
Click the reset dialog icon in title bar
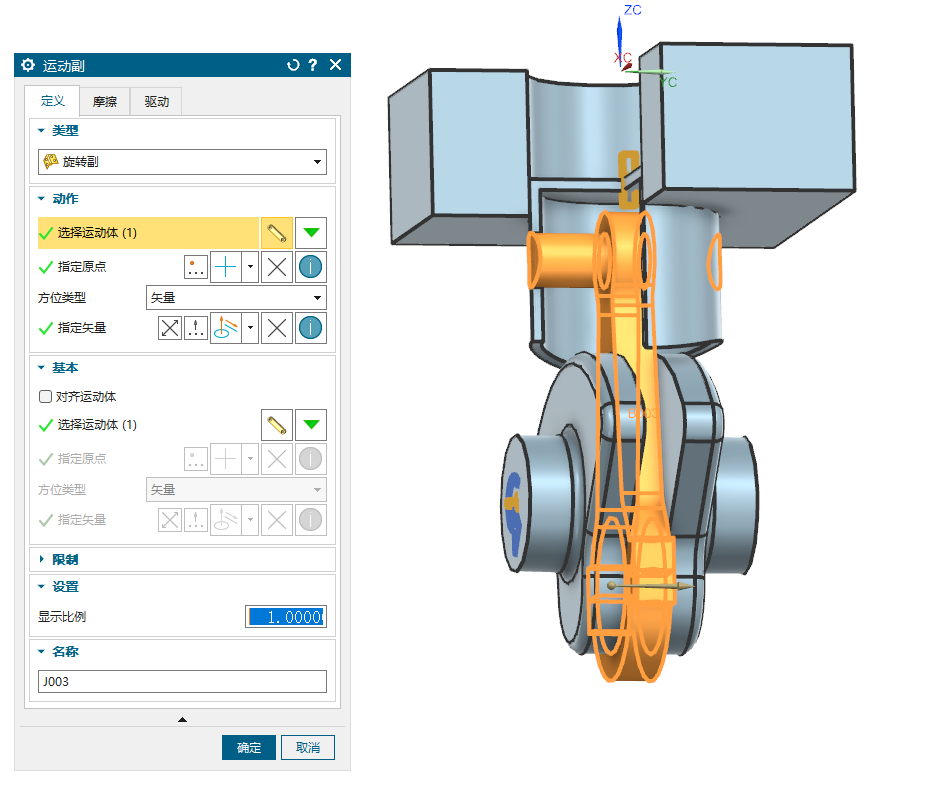293,65
